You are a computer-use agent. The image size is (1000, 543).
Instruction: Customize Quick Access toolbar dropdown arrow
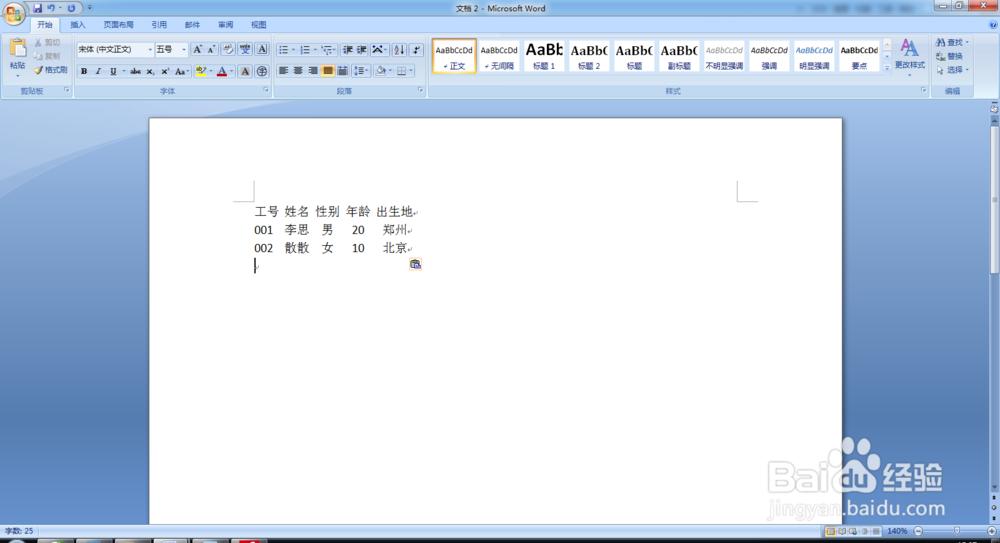(89, 8)
